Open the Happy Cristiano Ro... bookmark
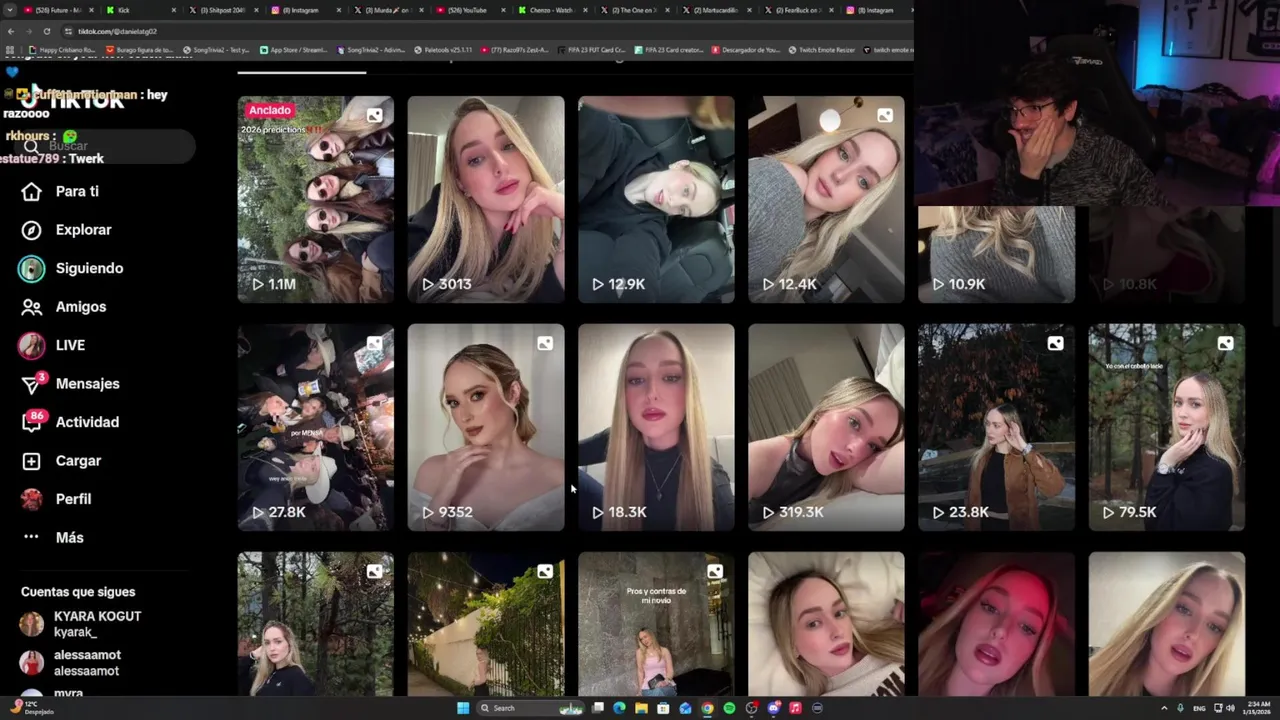 (62, 50)
